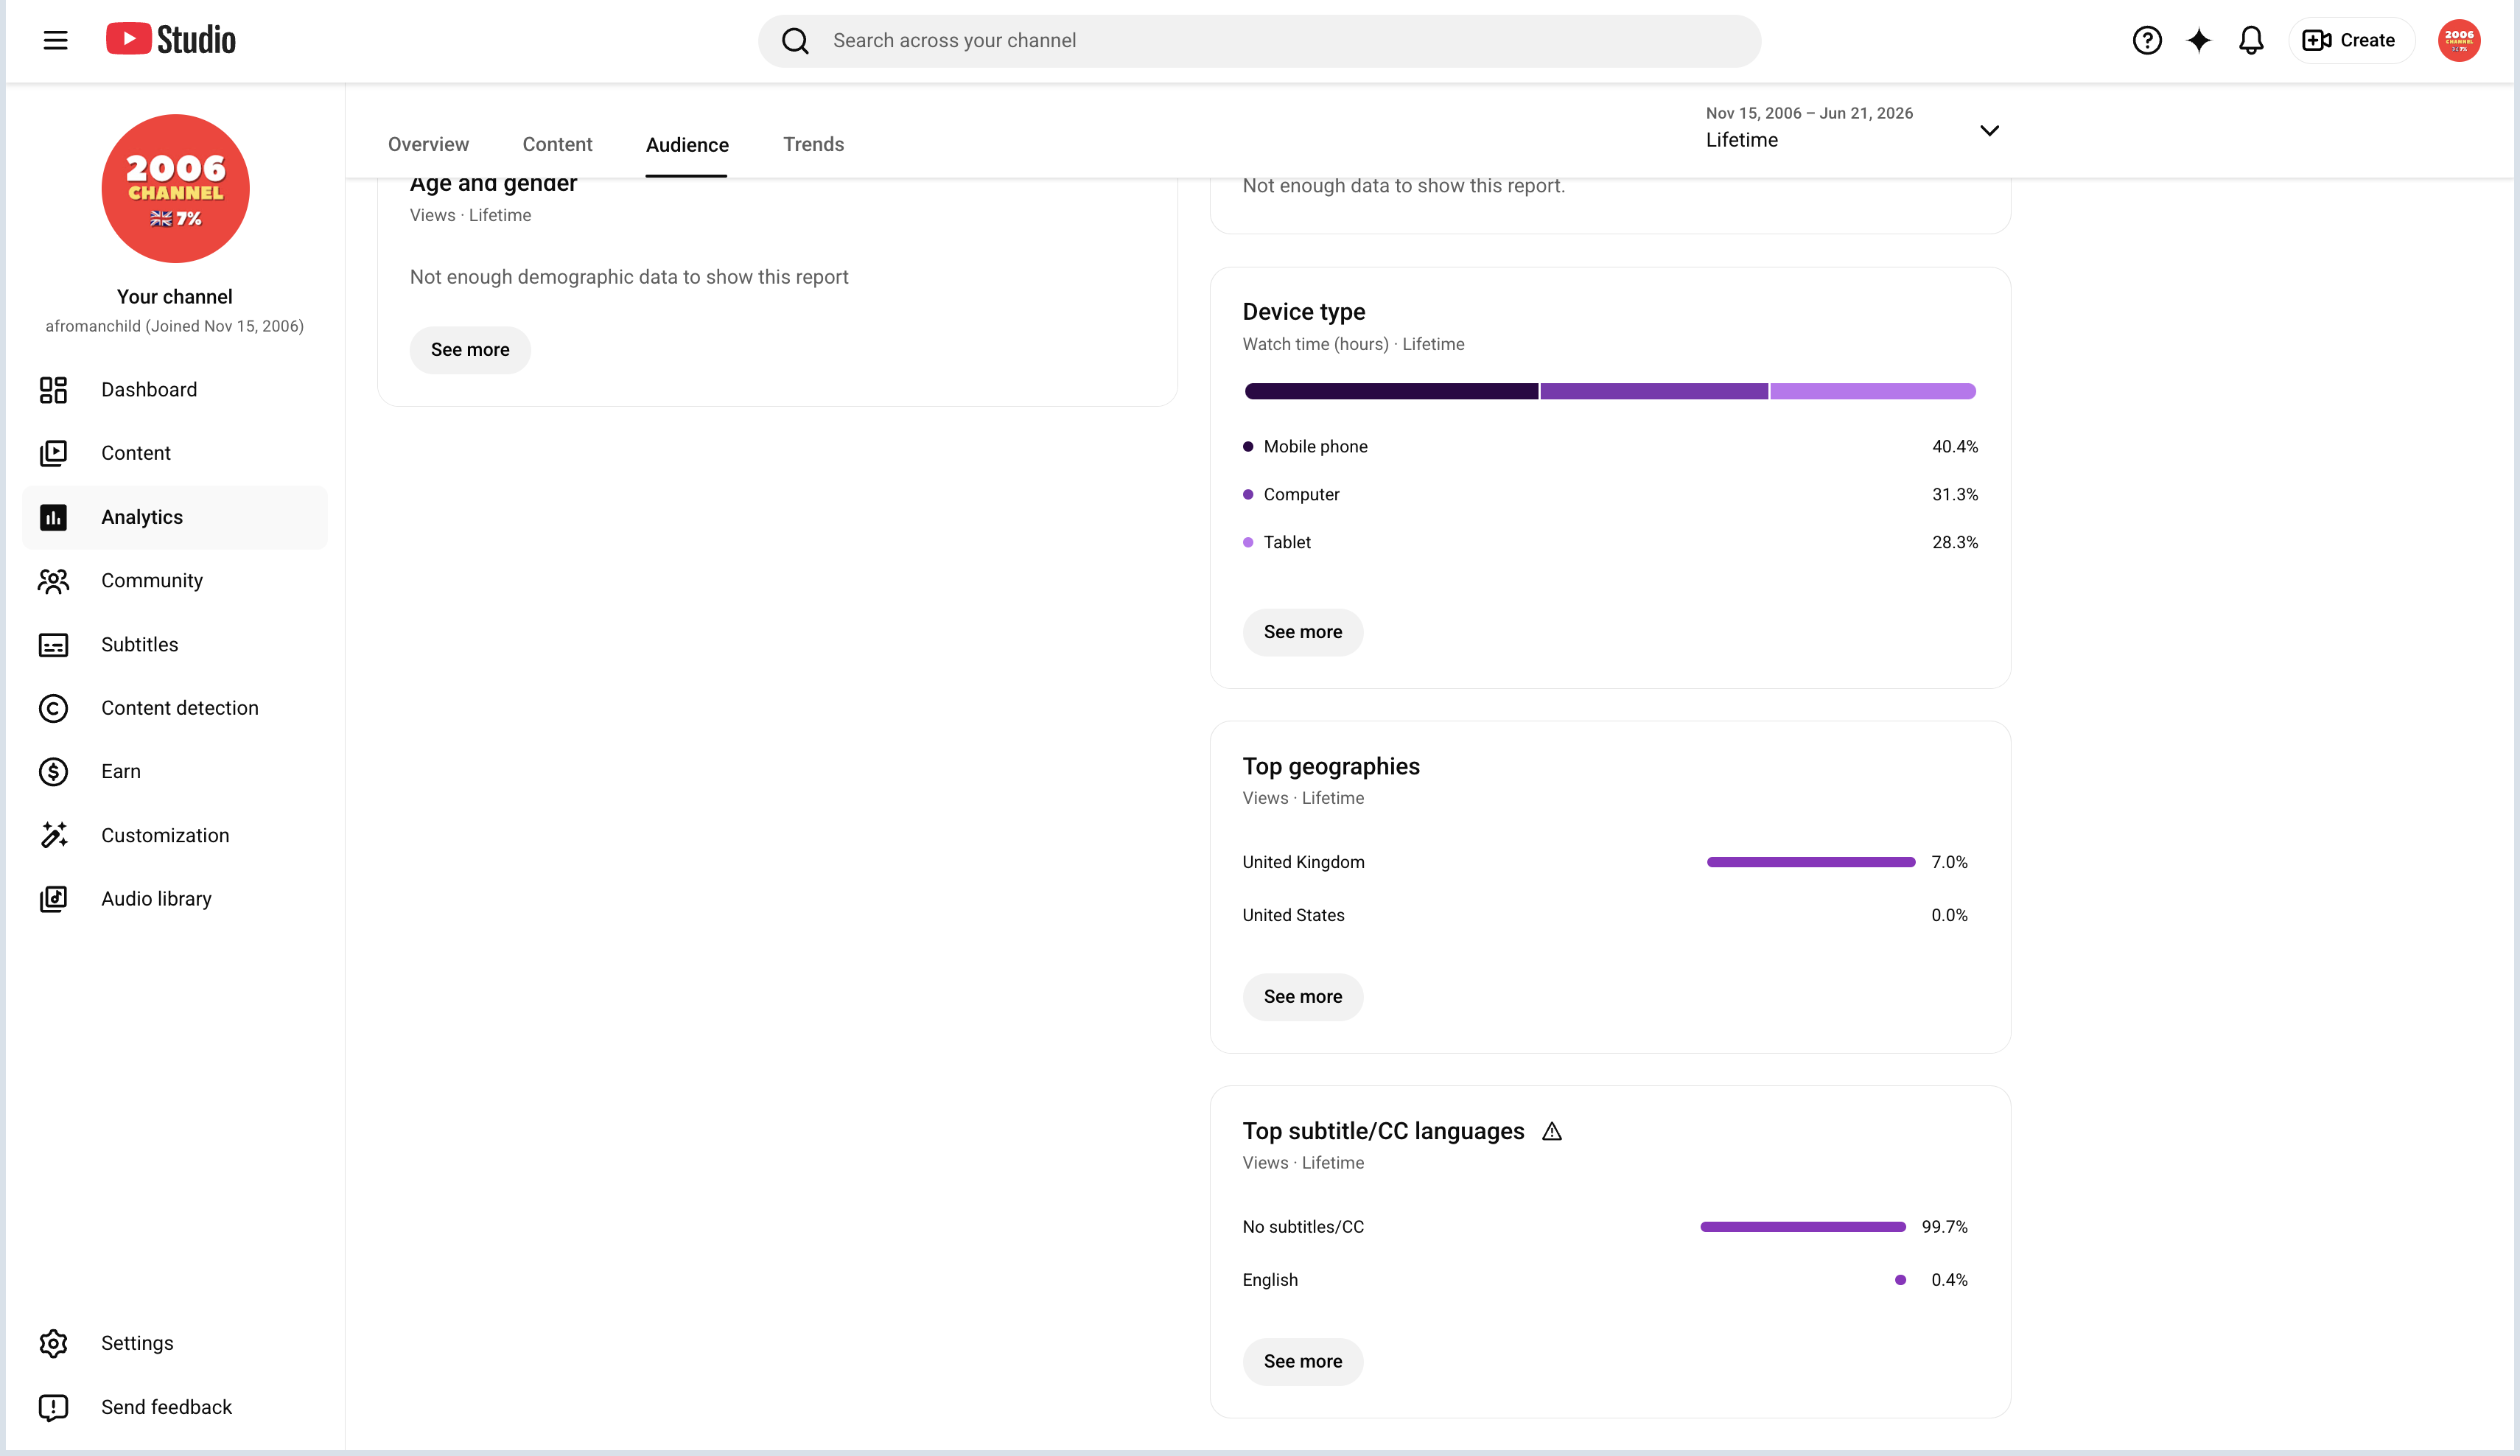The height and width of the screenshot is (1456, 2520).
Task: Switch to the Trends tab
Action: [813, 144]
